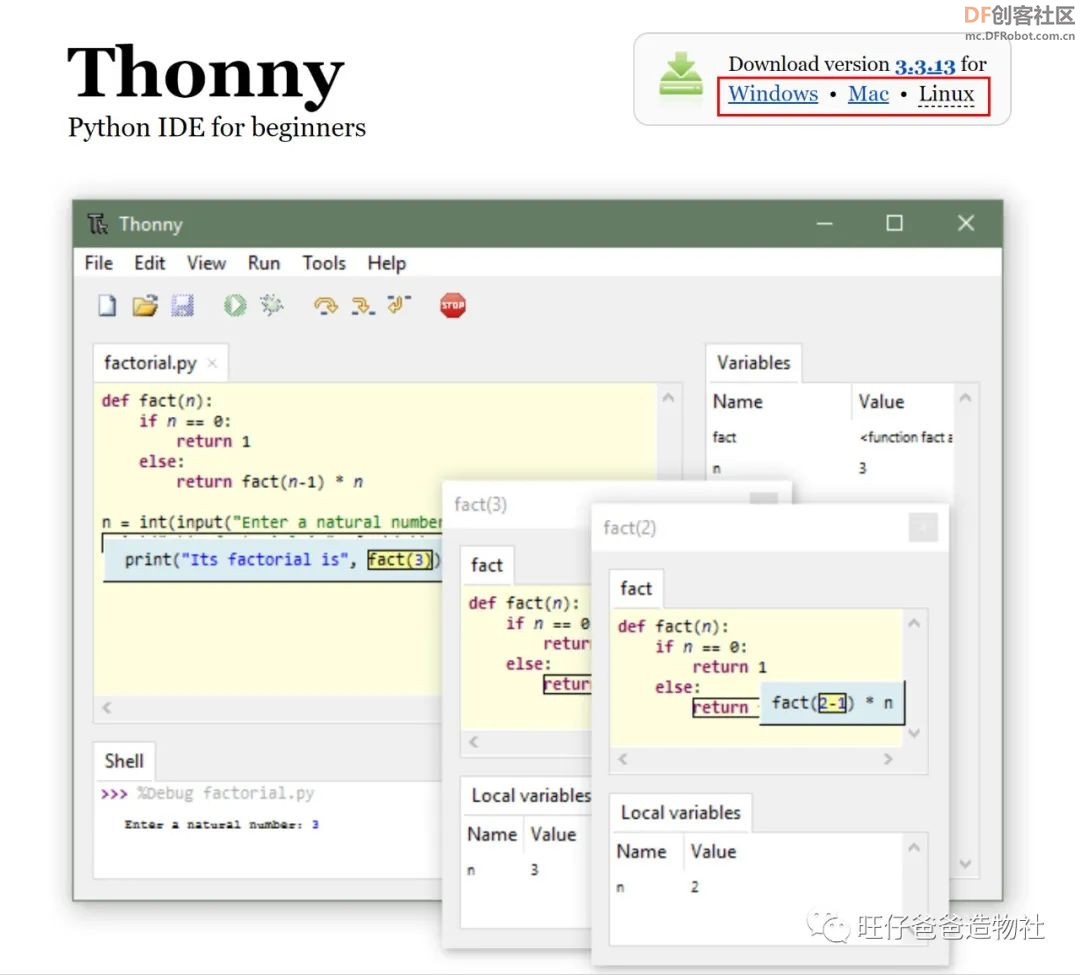Open the Tools menu
Image resolution: width=1080 pixels, height=975 pixels.
[324, 263]
